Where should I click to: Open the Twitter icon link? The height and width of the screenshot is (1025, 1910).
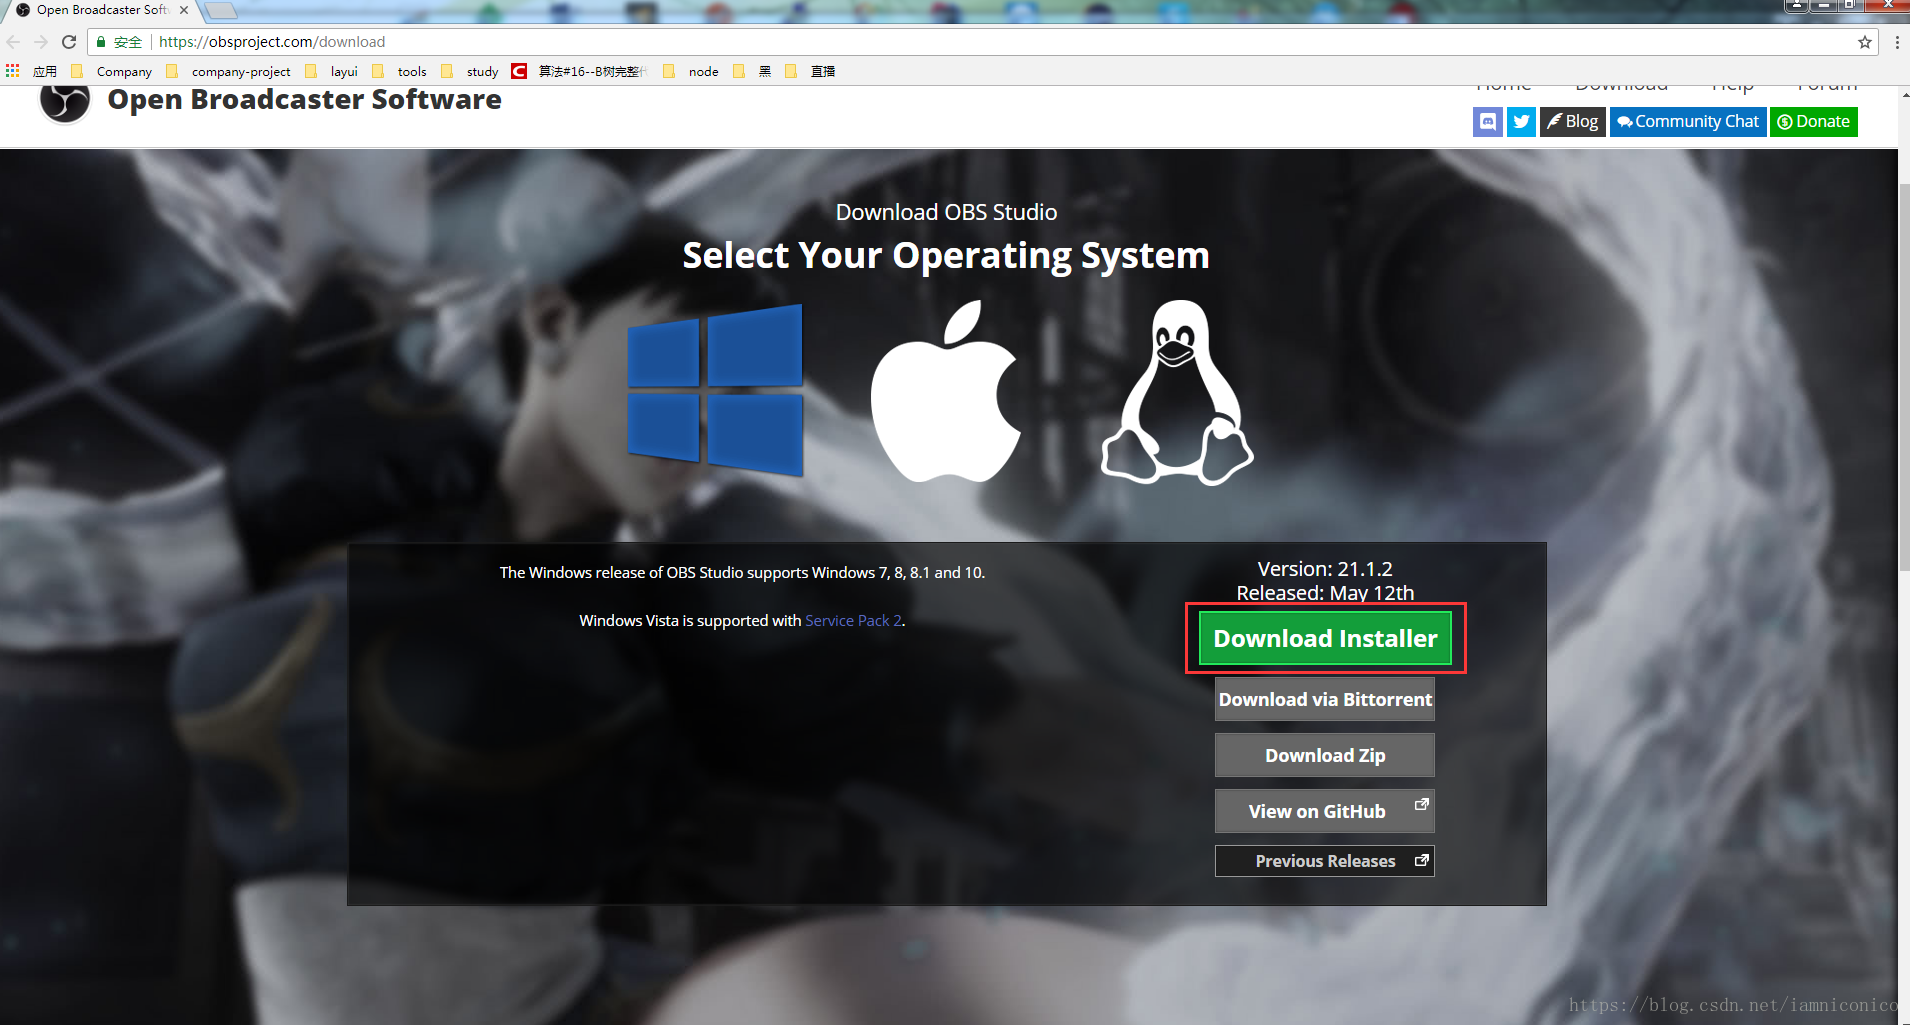tap(1521, 122)
